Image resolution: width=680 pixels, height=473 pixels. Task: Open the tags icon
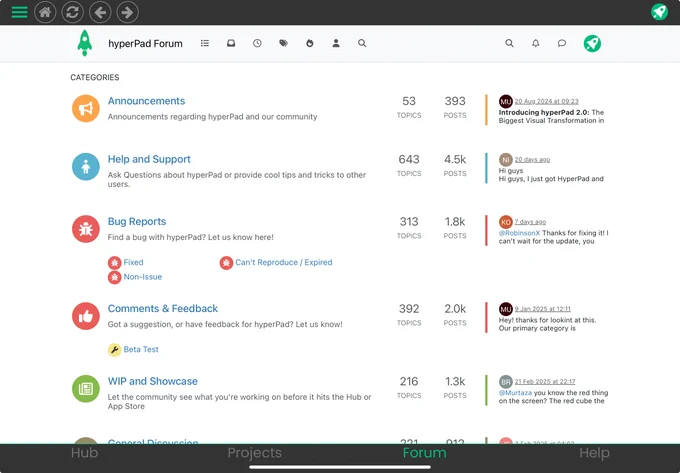click(283, 43)
